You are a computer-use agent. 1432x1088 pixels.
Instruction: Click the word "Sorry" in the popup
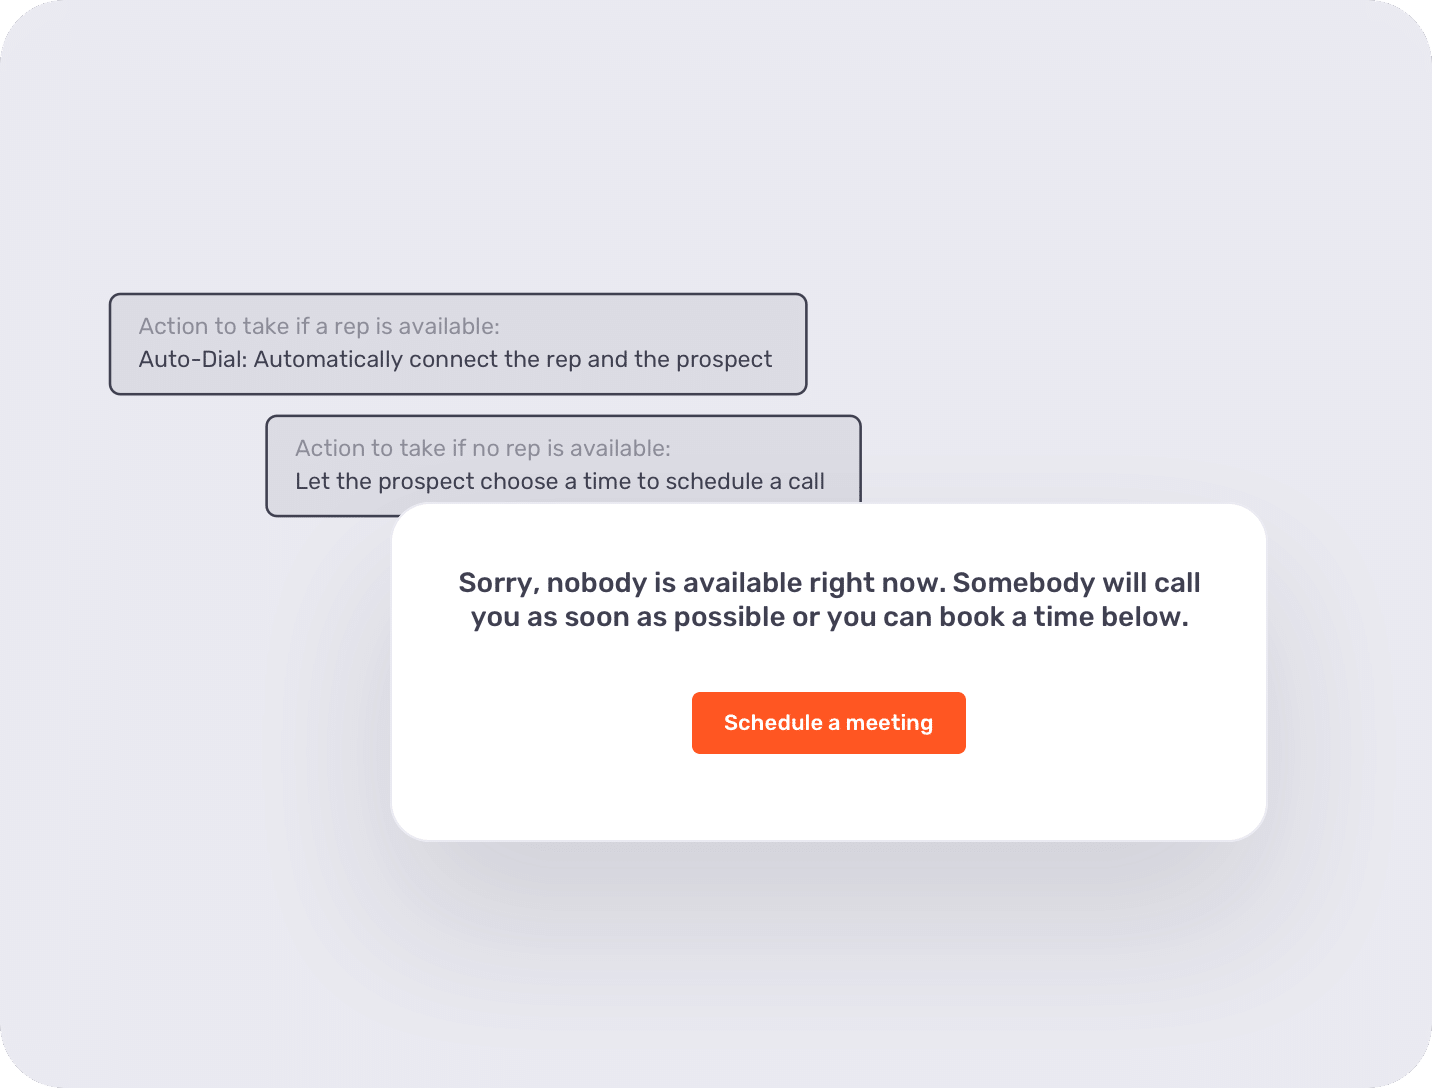click(x=492, y=583)
